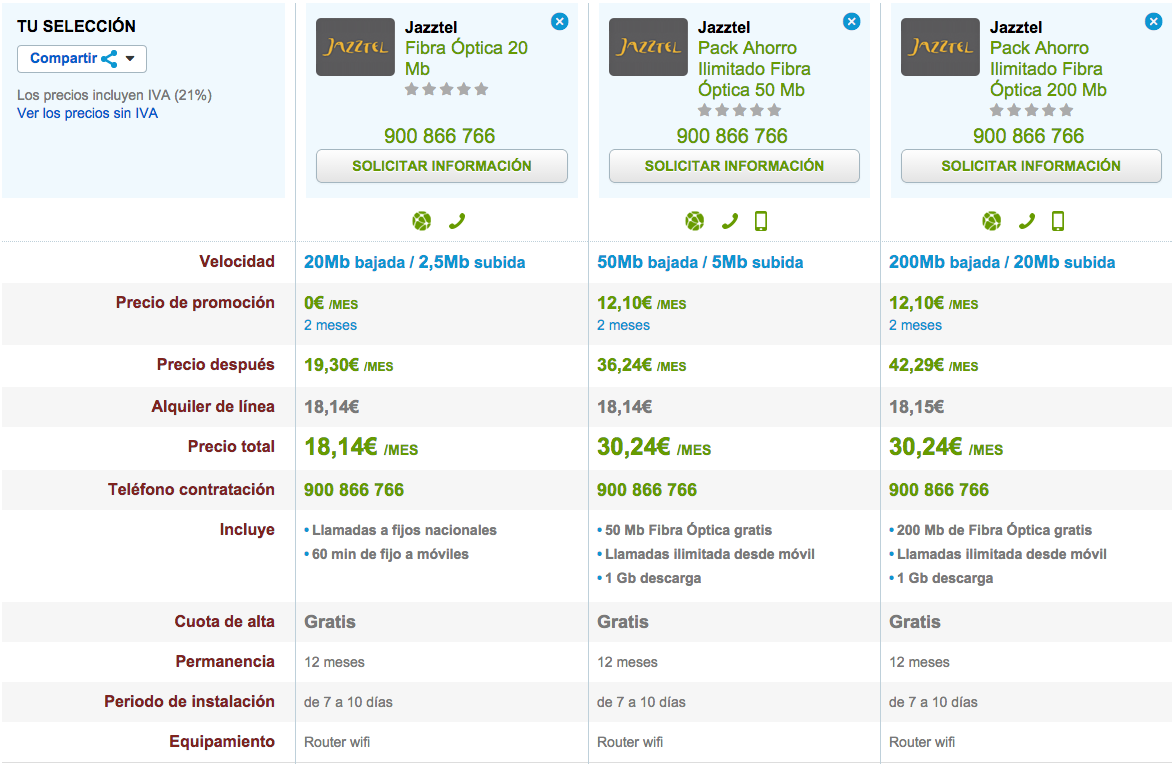Image resolution: width=1173 pixels, height=764 pixels.
Task: Click the Equipamiento row label
Action: [222, 742]
